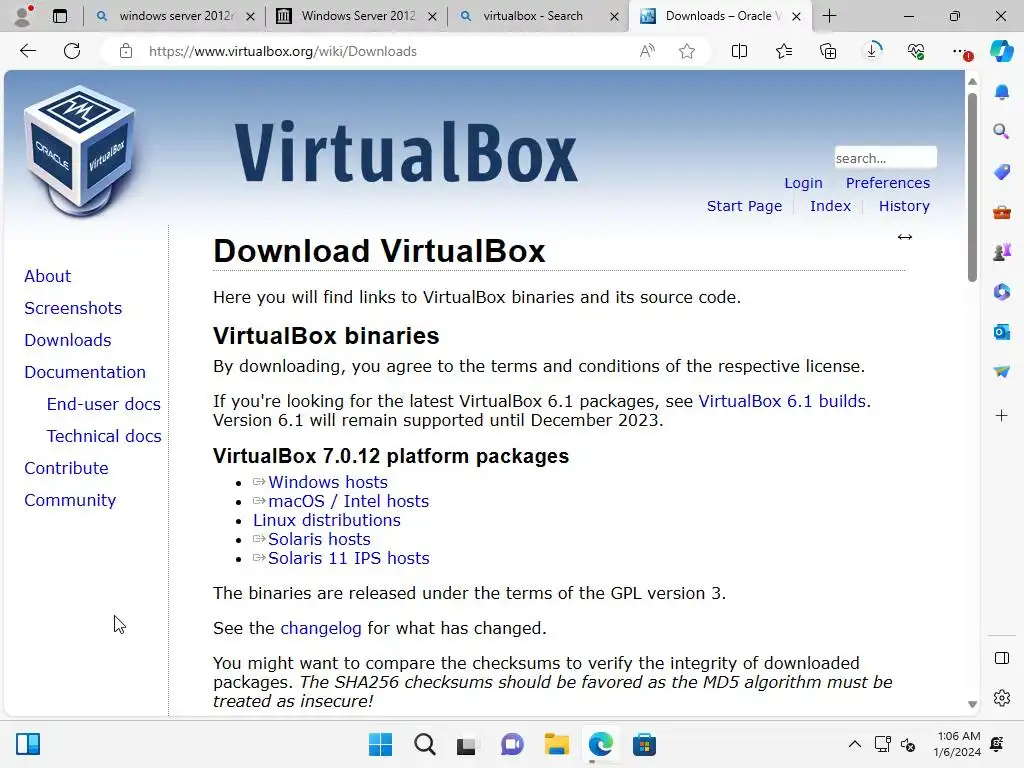Add a new app to sidebar
The height and width of the screenshot is (768, 1024).
1002,415
